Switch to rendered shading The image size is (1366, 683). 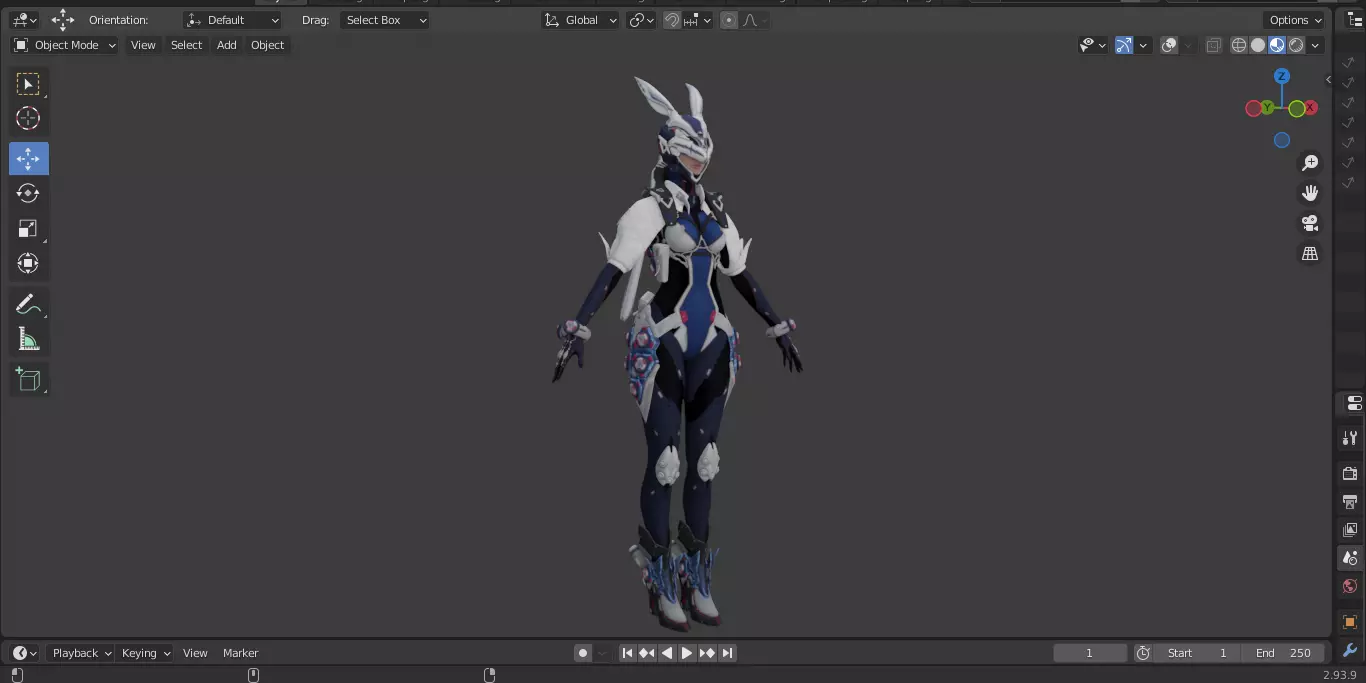[1296, 45]
